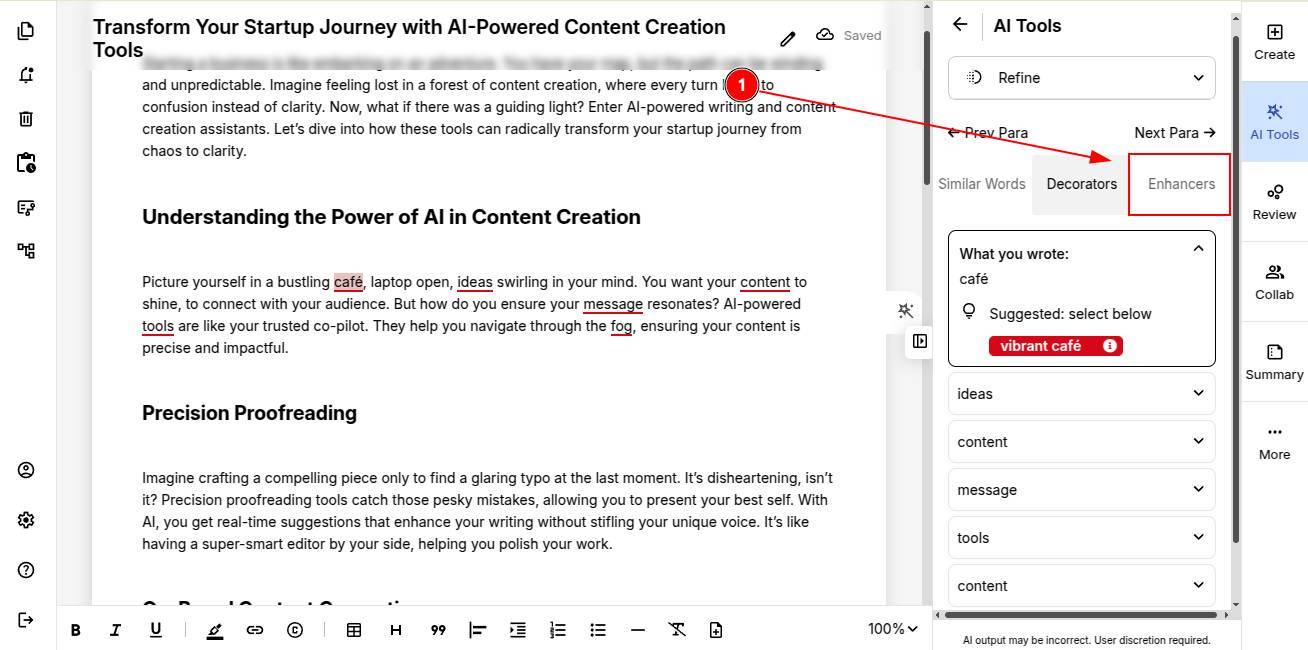The height and width of the screenshot is (650, 1308).
Task: Open the Refine dropdown
Action: pos(1081,78)
